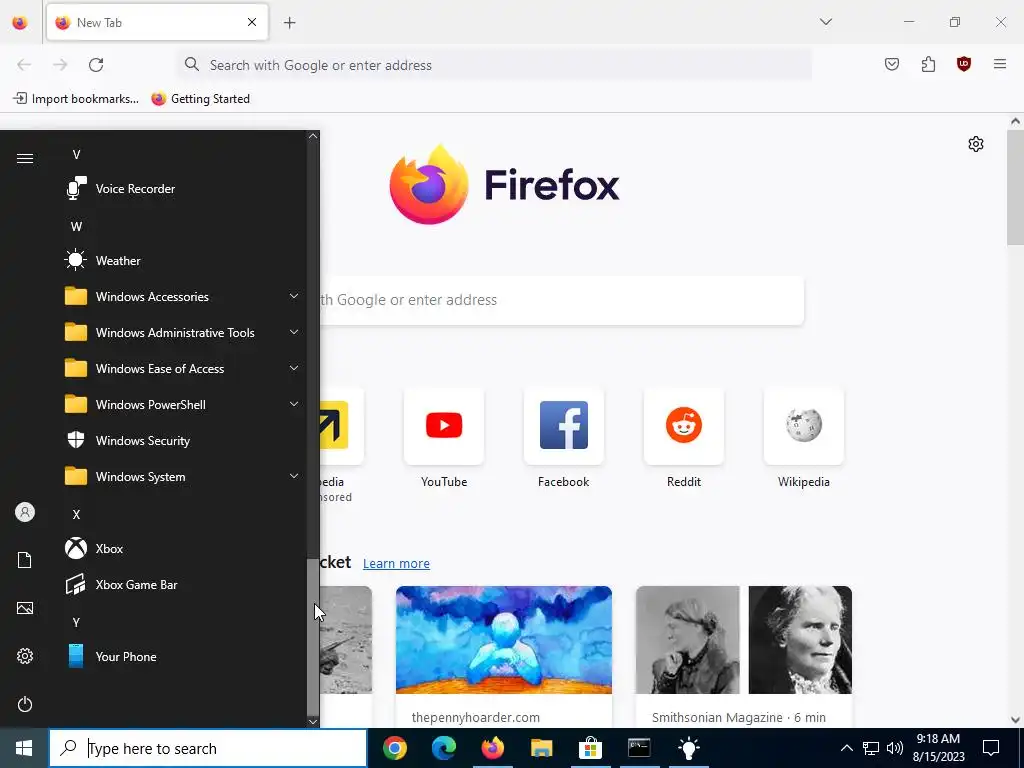Click Start menu scrollbar up arrow

313,136
